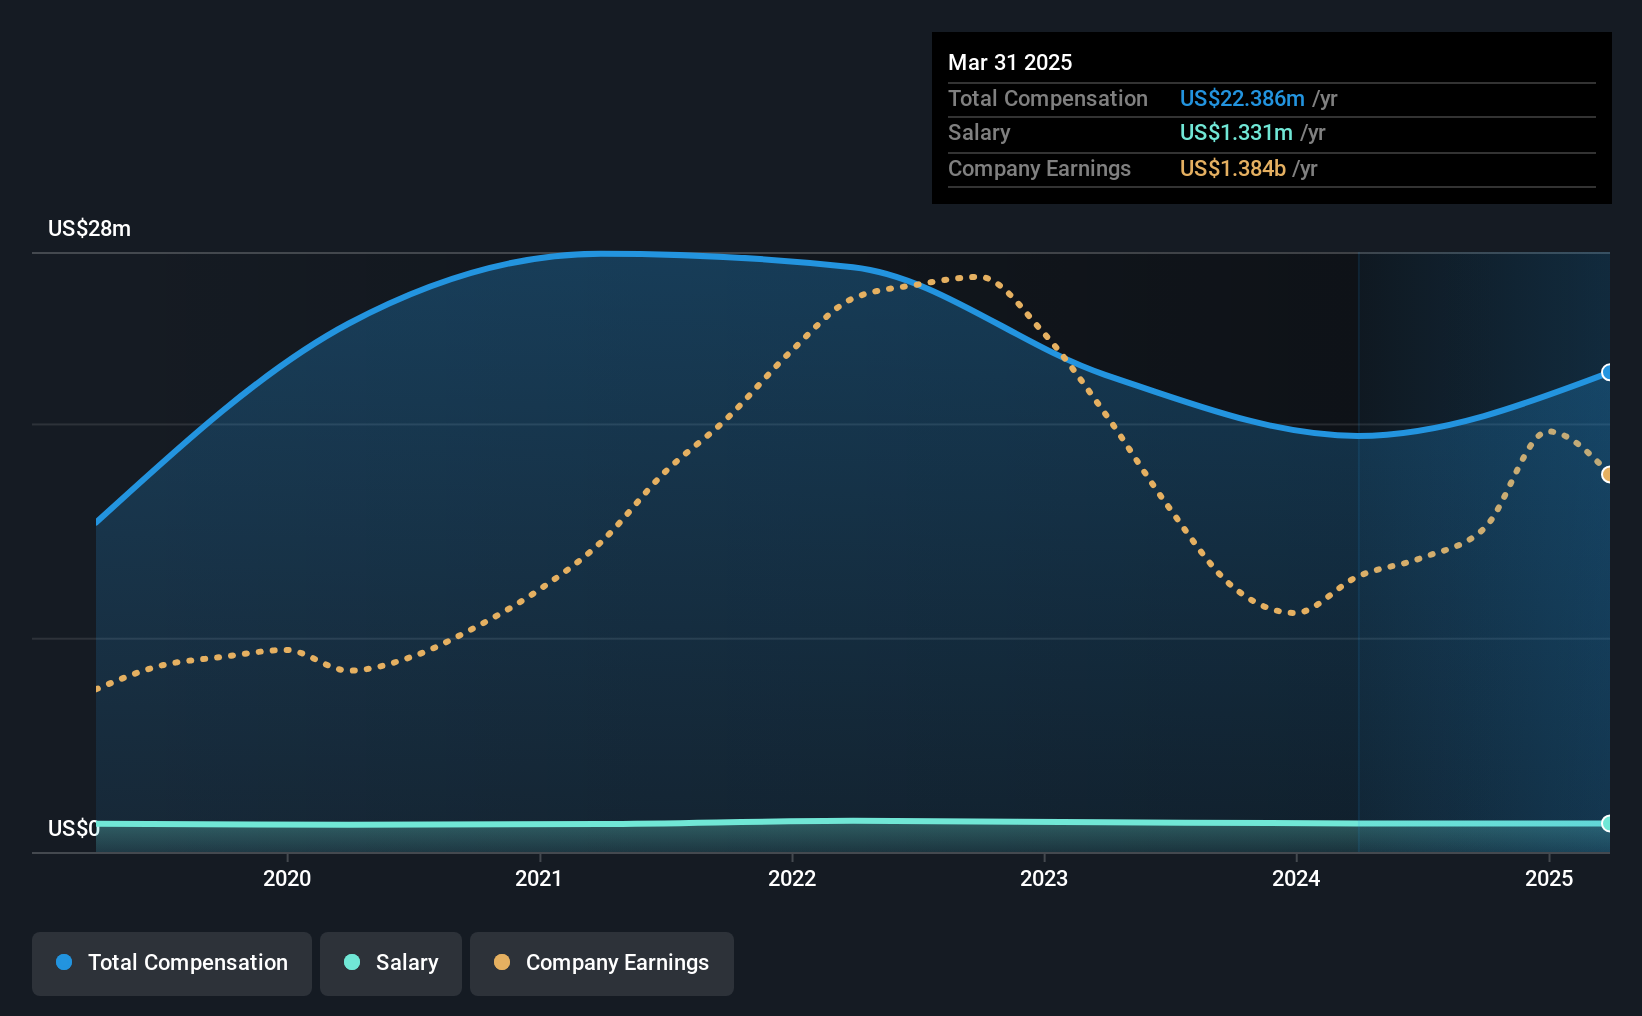Toggle the Salary series legend button
The height and width of the screenshot is (1016, 1642).
point(391,963)
